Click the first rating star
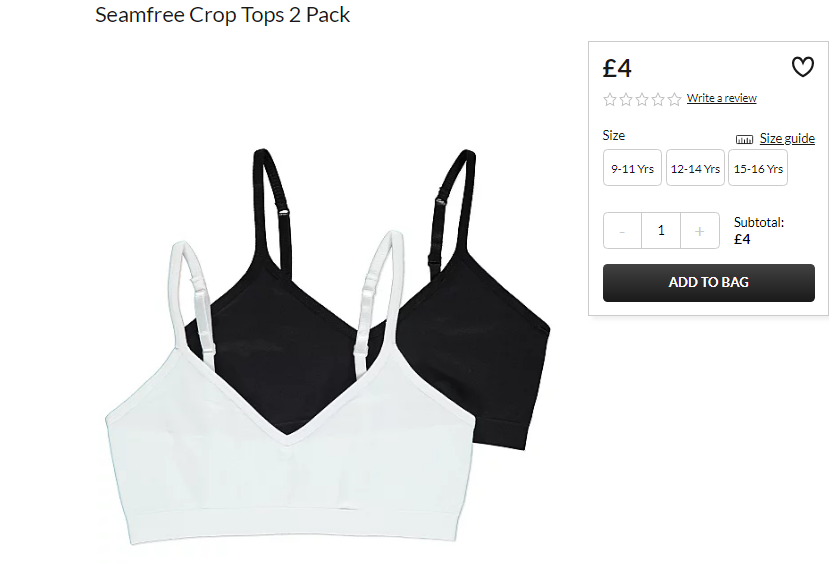829x564 pixels. tap(610, 99)
